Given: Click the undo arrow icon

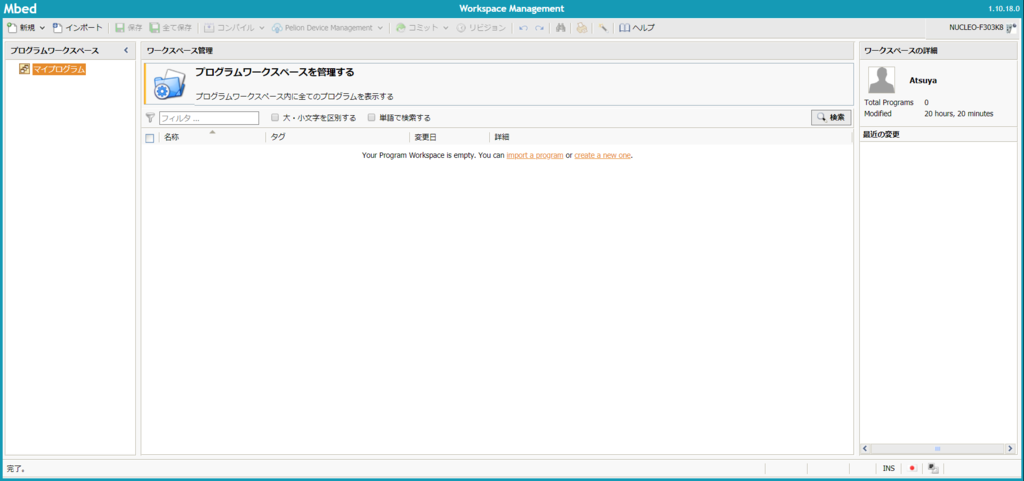Looking at the screenshot, I should point(523,28).
